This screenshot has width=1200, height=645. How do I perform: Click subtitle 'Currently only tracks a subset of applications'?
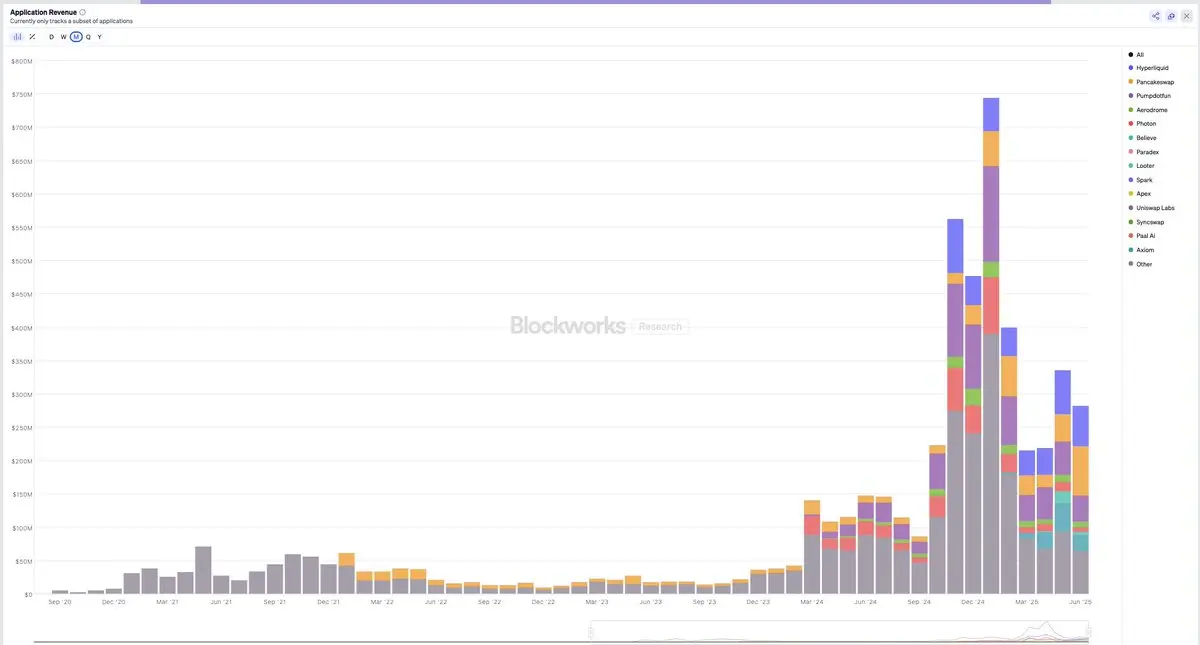(71, 21)
